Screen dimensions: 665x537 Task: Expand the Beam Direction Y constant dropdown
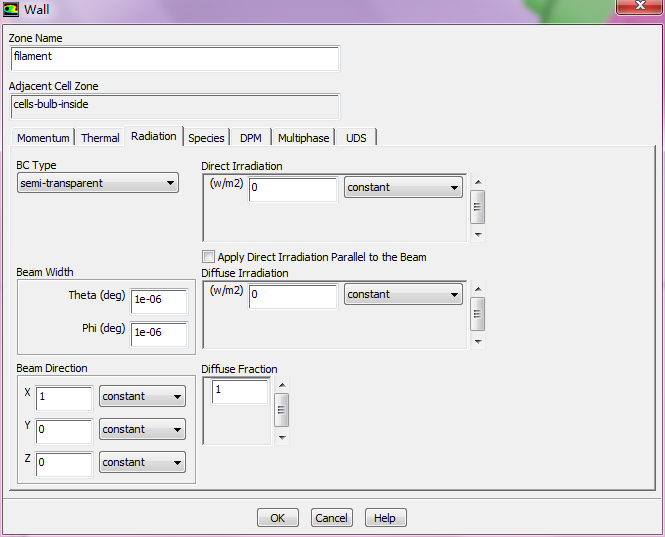click(142, 430)
